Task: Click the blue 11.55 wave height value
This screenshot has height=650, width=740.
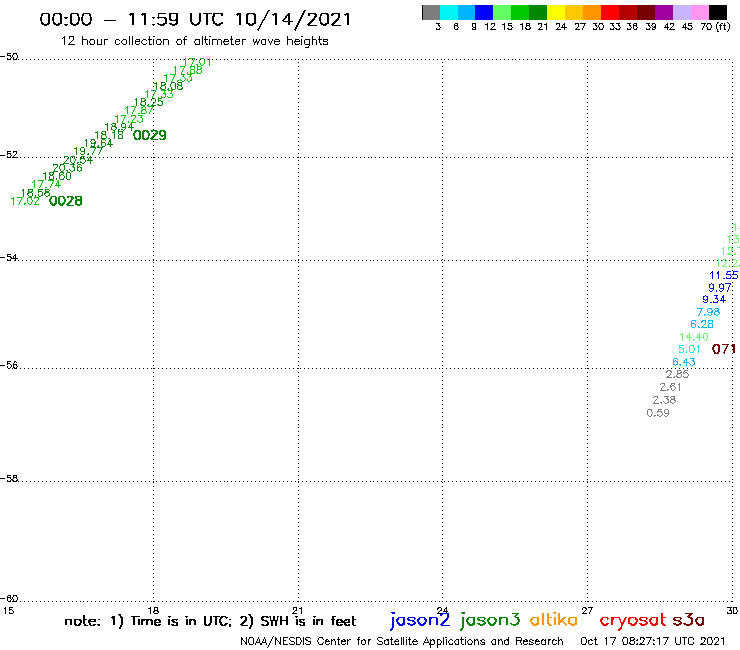Action: tap(723, 275)
